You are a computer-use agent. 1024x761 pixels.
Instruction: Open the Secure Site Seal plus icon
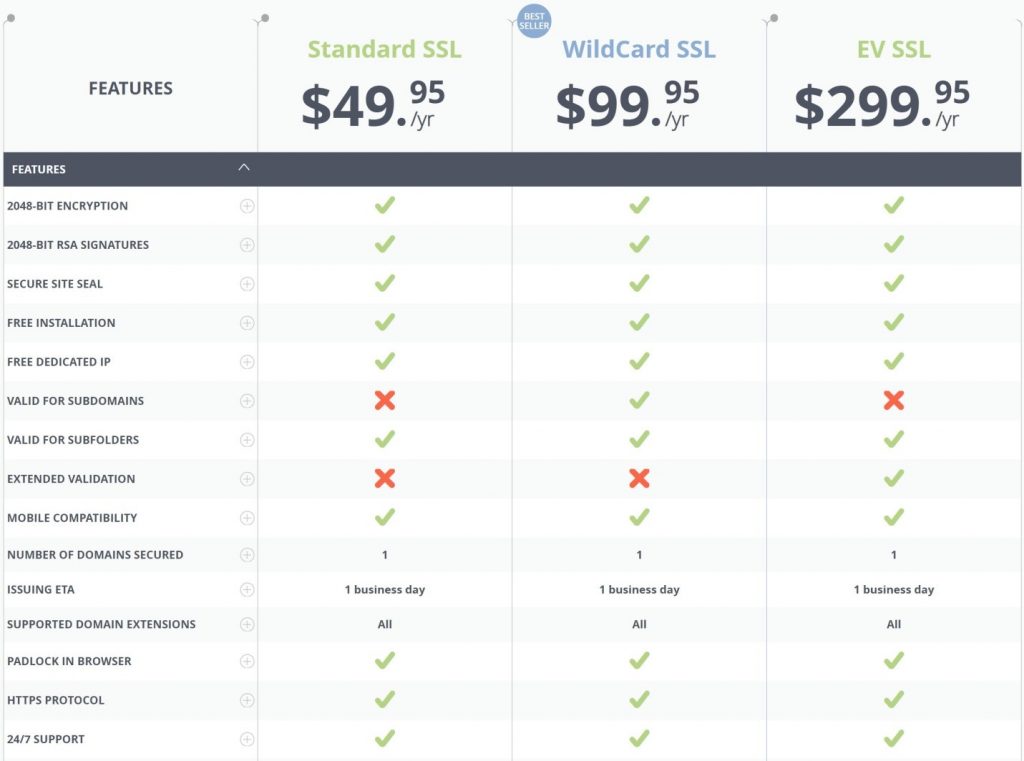(247, 283)
